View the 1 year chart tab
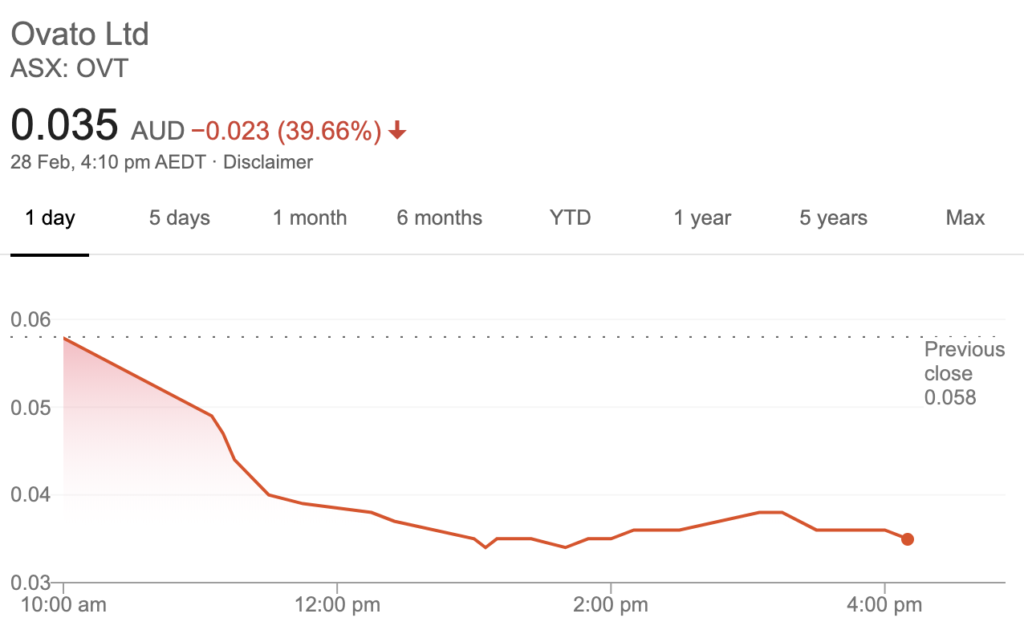Image resolution: width=1024 pixels, height=630 pixels. [x=702, y=218]
